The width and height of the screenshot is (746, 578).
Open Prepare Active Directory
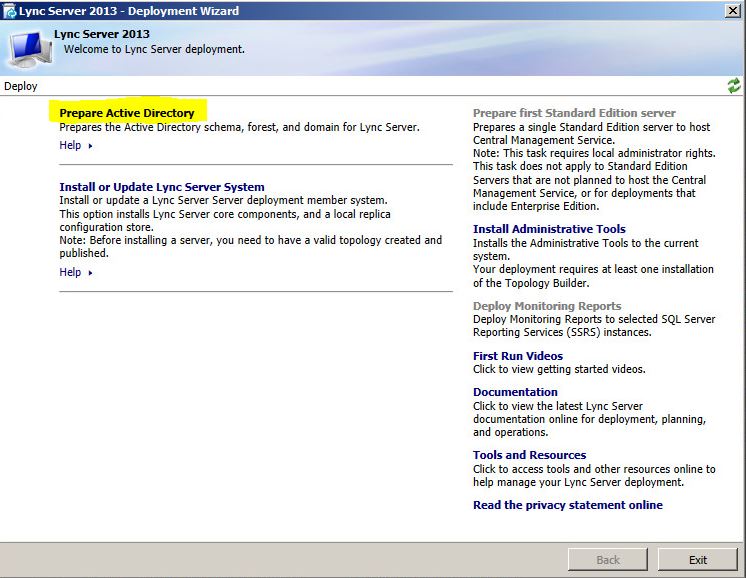pyautogui.click(x=127, y=113)
